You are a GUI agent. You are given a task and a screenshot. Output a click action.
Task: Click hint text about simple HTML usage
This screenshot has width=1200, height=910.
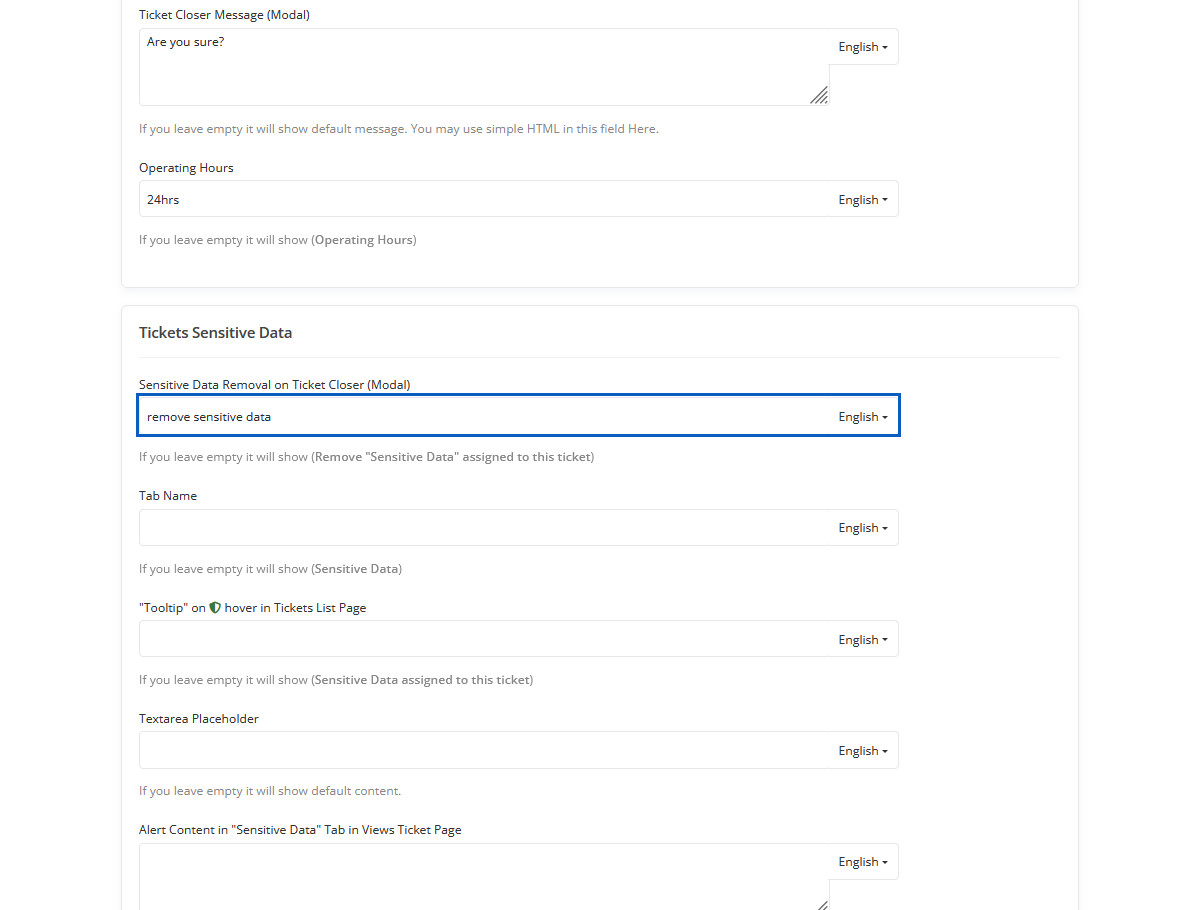(399, 129)
